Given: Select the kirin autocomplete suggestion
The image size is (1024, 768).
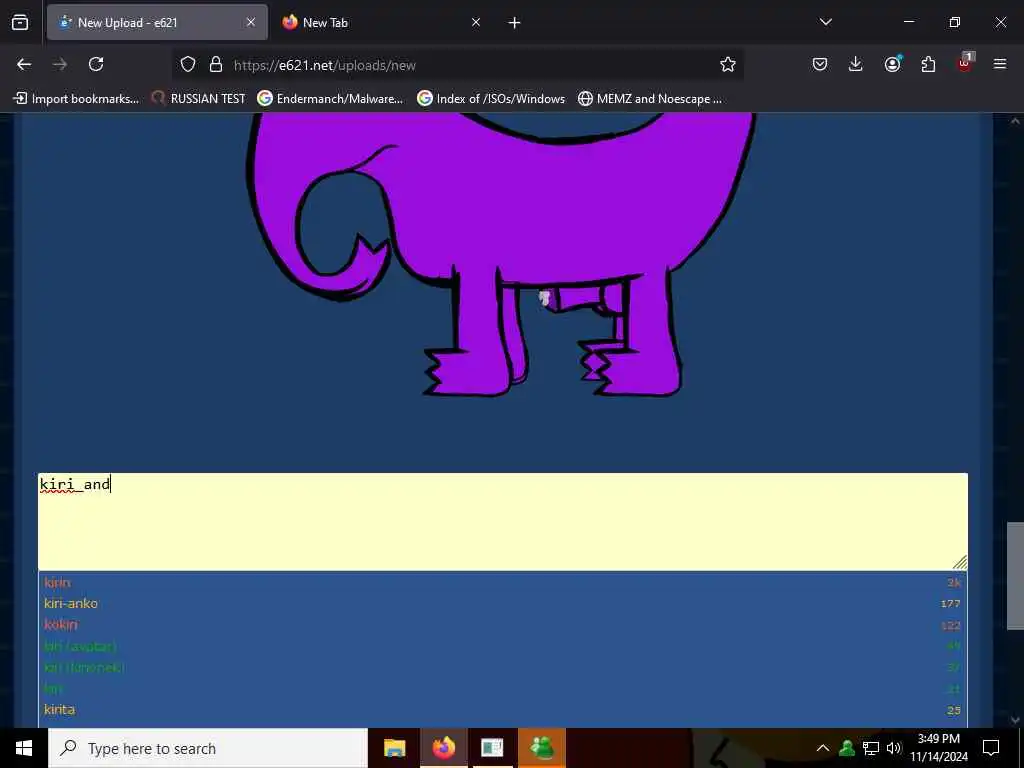Looking at the screenshot, I should tap(503, 583).
